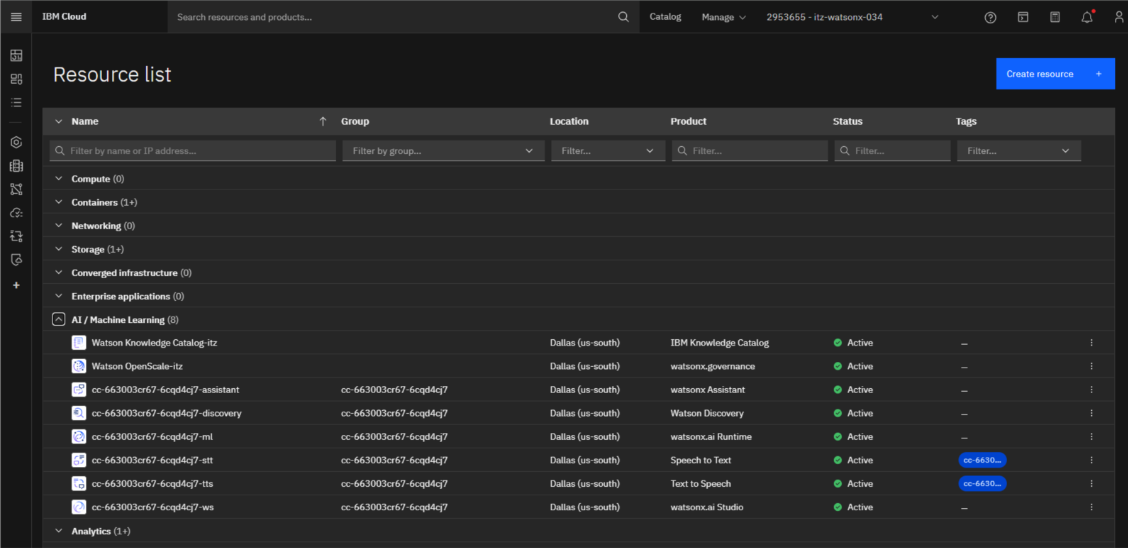Click the Group column header
The image size is (1128, 548).
point(355,122)
